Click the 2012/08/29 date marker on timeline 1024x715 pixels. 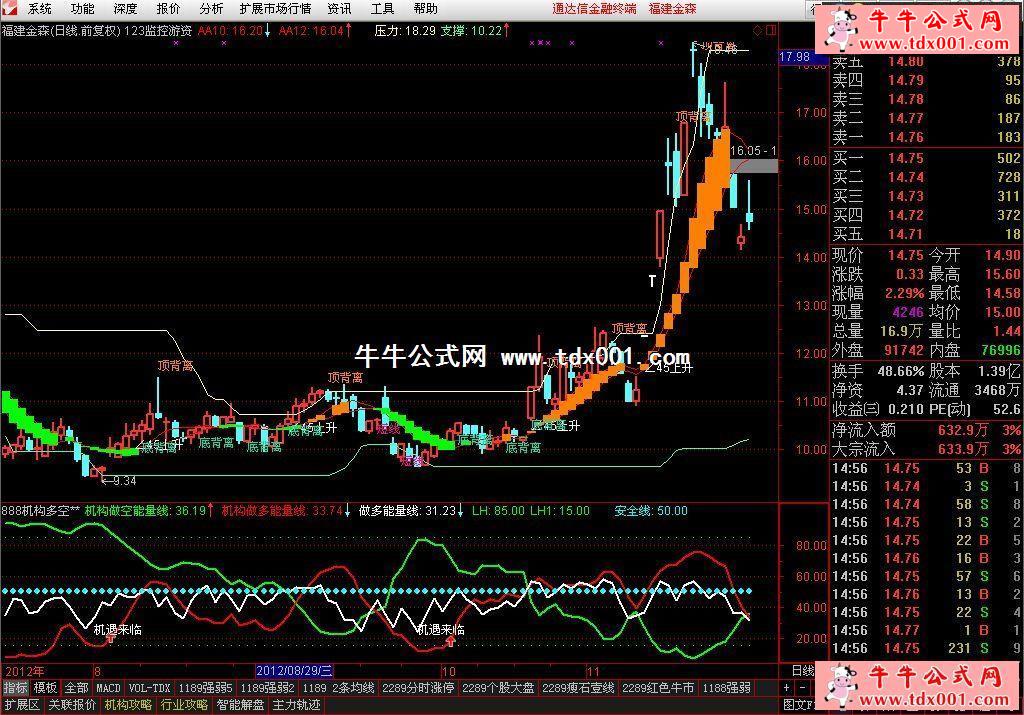(x=295, y=670)
